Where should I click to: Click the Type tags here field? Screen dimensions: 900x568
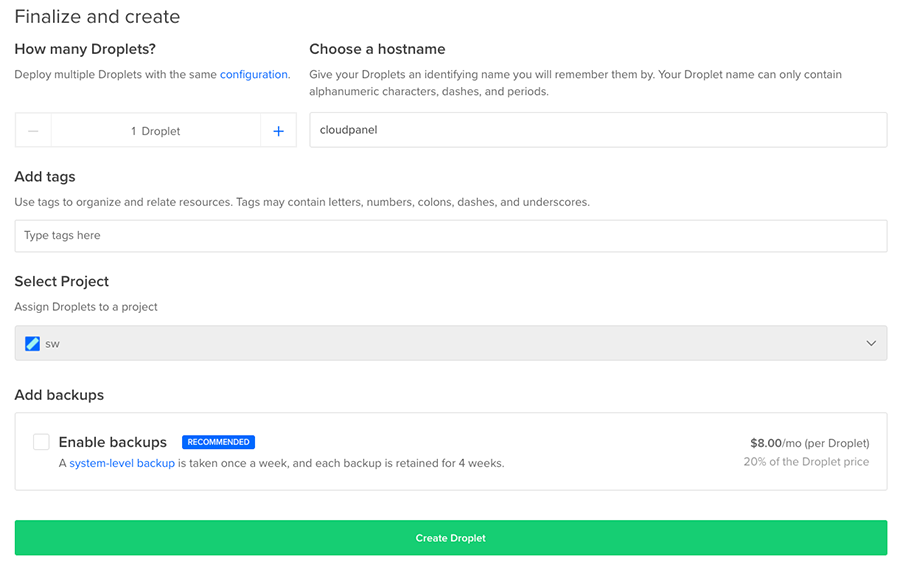point(451,236)
